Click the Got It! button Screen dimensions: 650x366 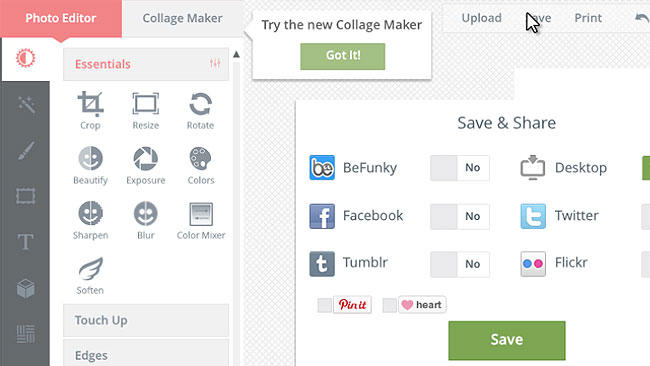tap(343, 56)
